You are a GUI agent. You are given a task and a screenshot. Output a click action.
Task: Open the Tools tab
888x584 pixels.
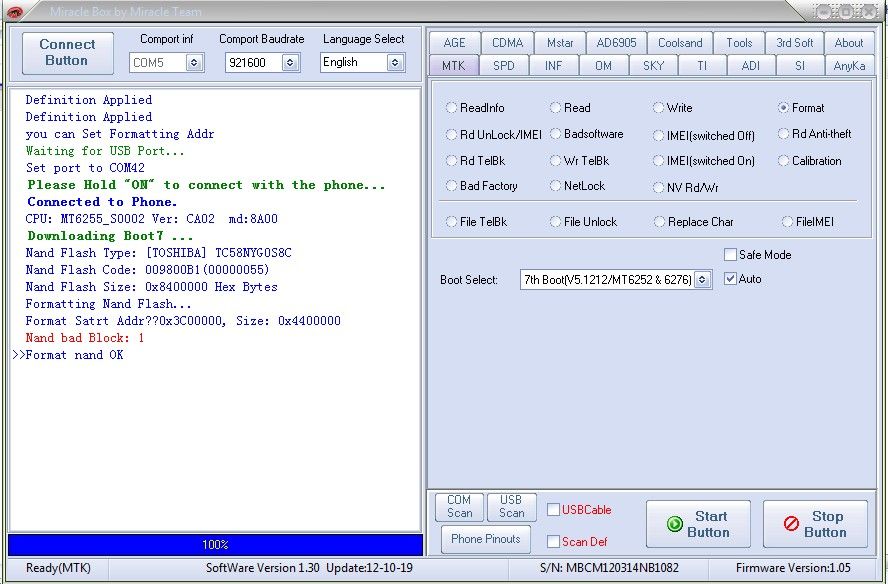739,42
